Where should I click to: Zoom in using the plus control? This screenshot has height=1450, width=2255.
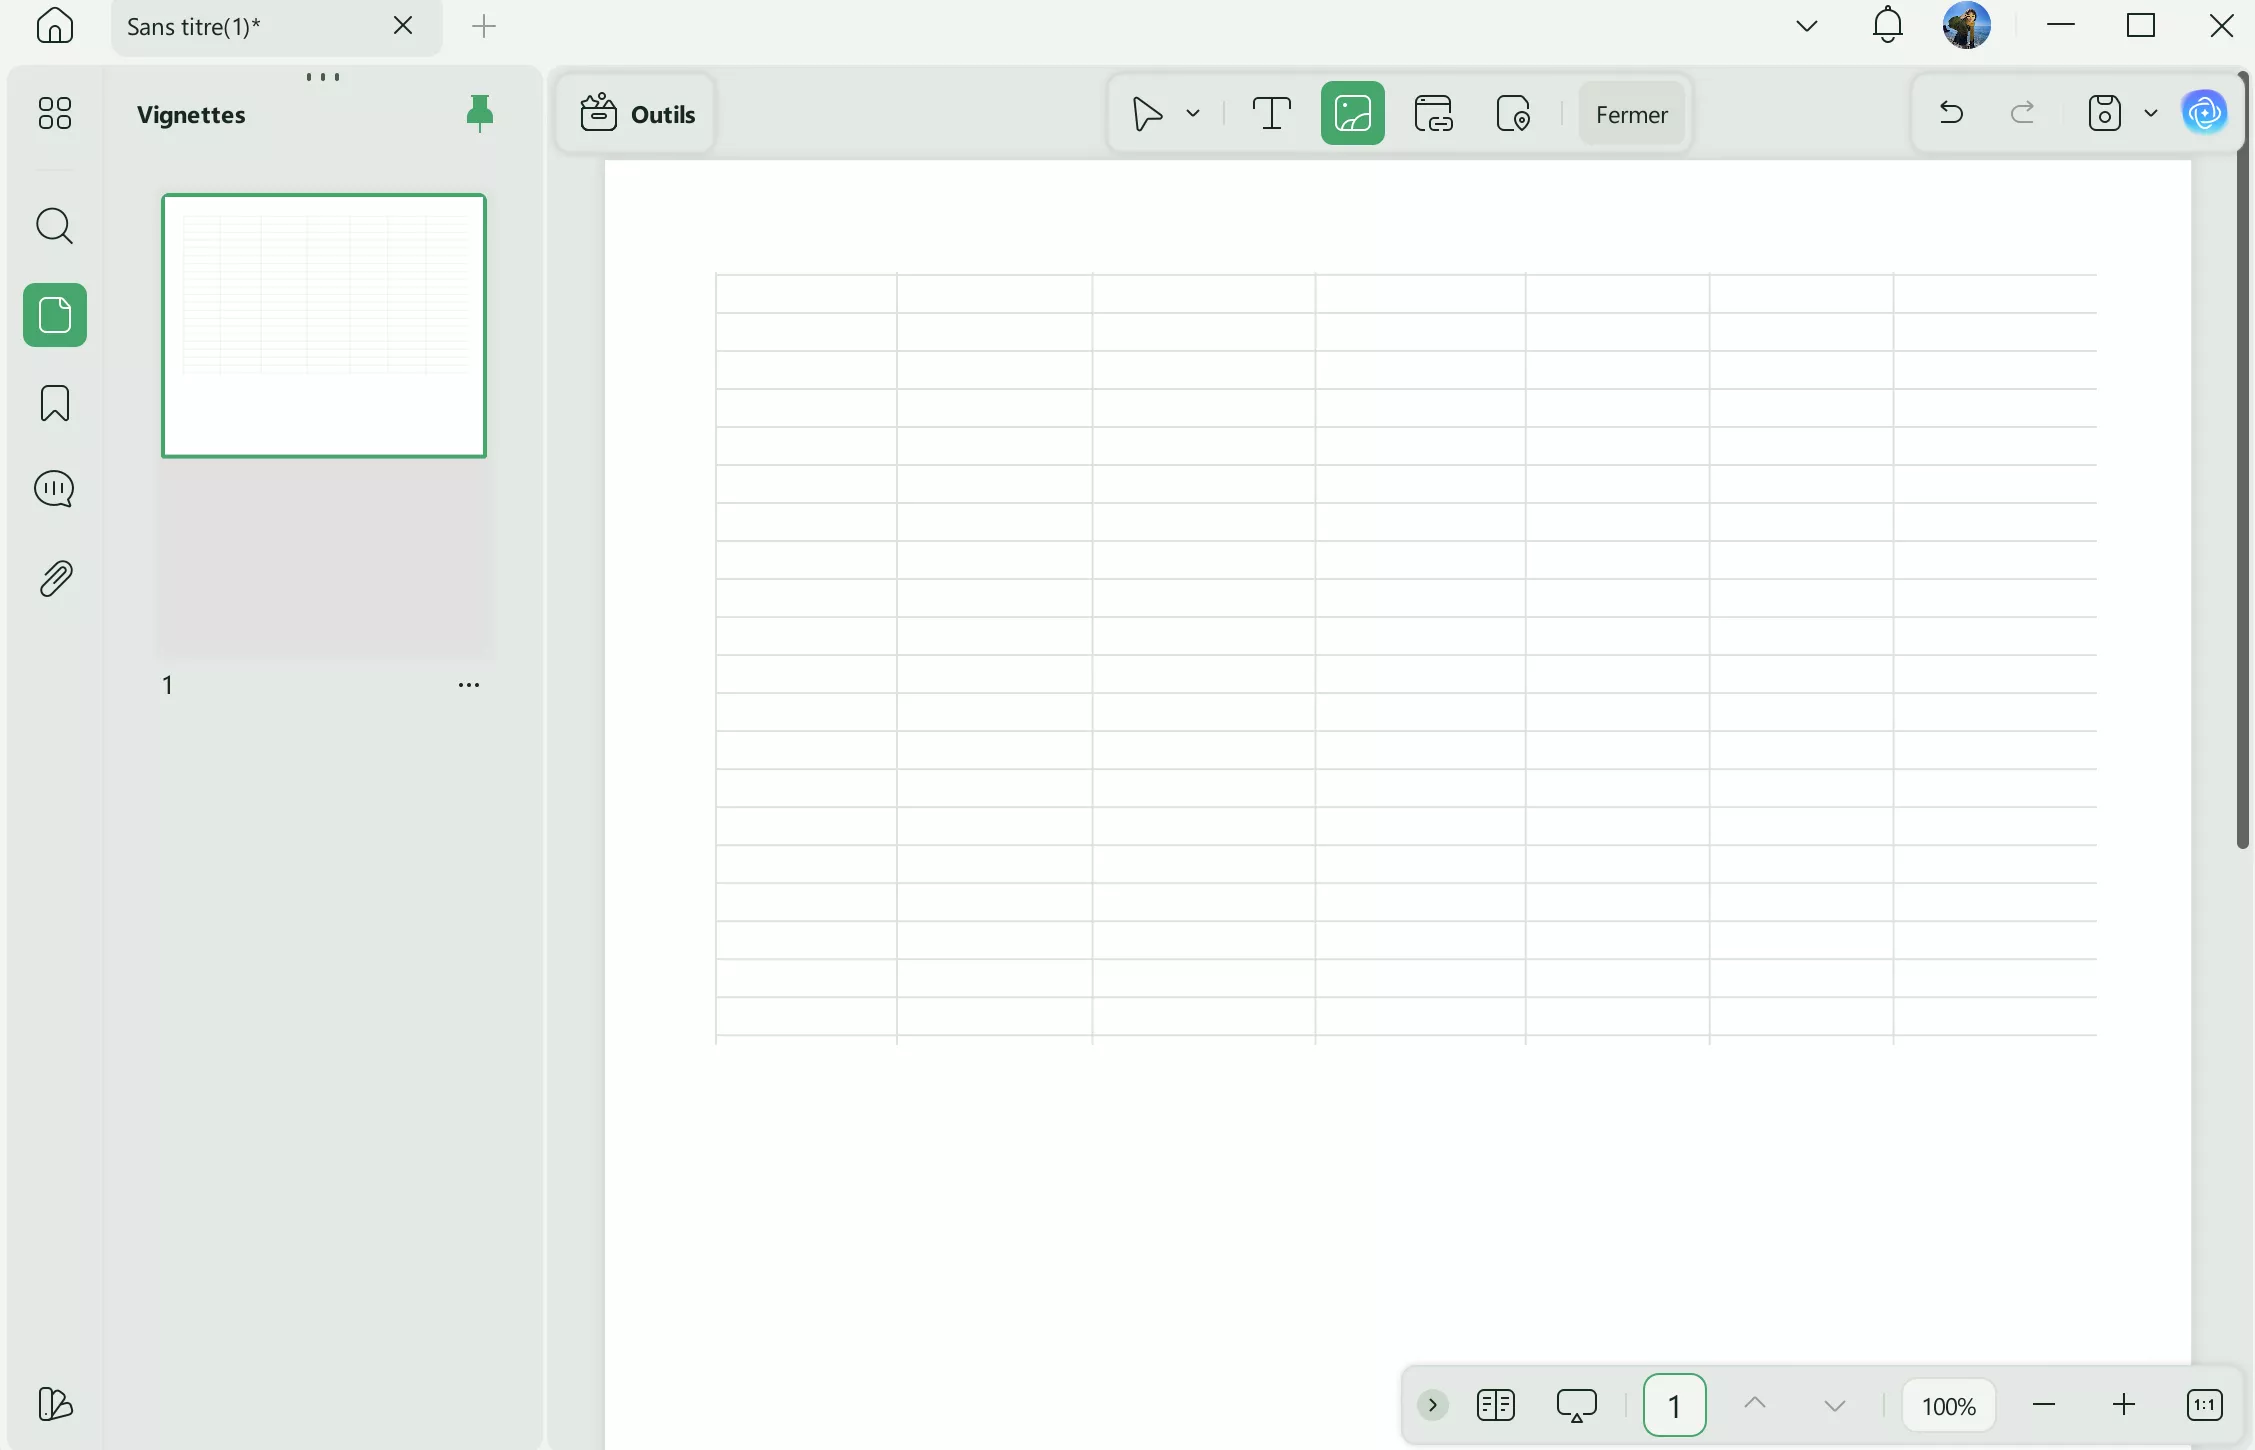[x=2124, y=1404]
